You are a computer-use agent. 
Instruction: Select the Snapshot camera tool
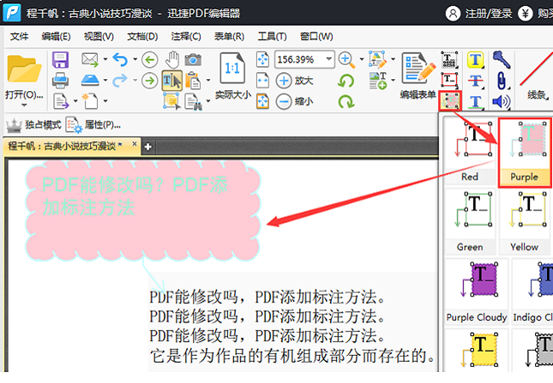[x=193, y=60]
